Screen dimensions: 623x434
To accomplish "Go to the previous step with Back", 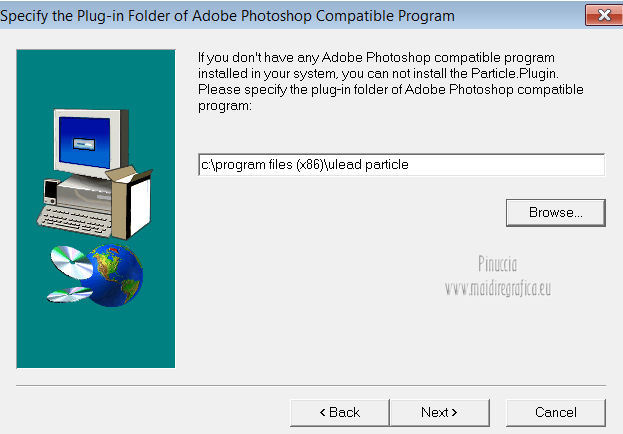I will point(340,412).
